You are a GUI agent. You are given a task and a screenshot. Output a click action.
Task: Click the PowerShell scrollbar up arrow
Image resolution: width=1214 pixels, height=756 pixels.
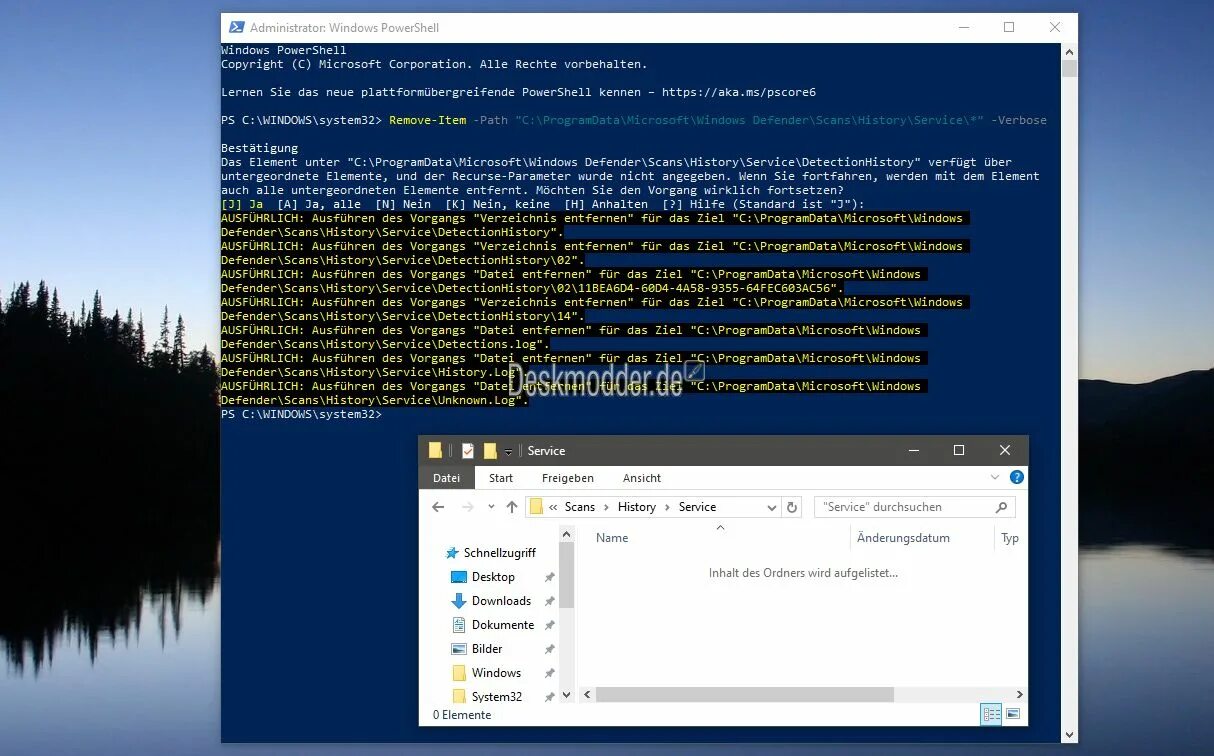click(x=1069, y=51)
